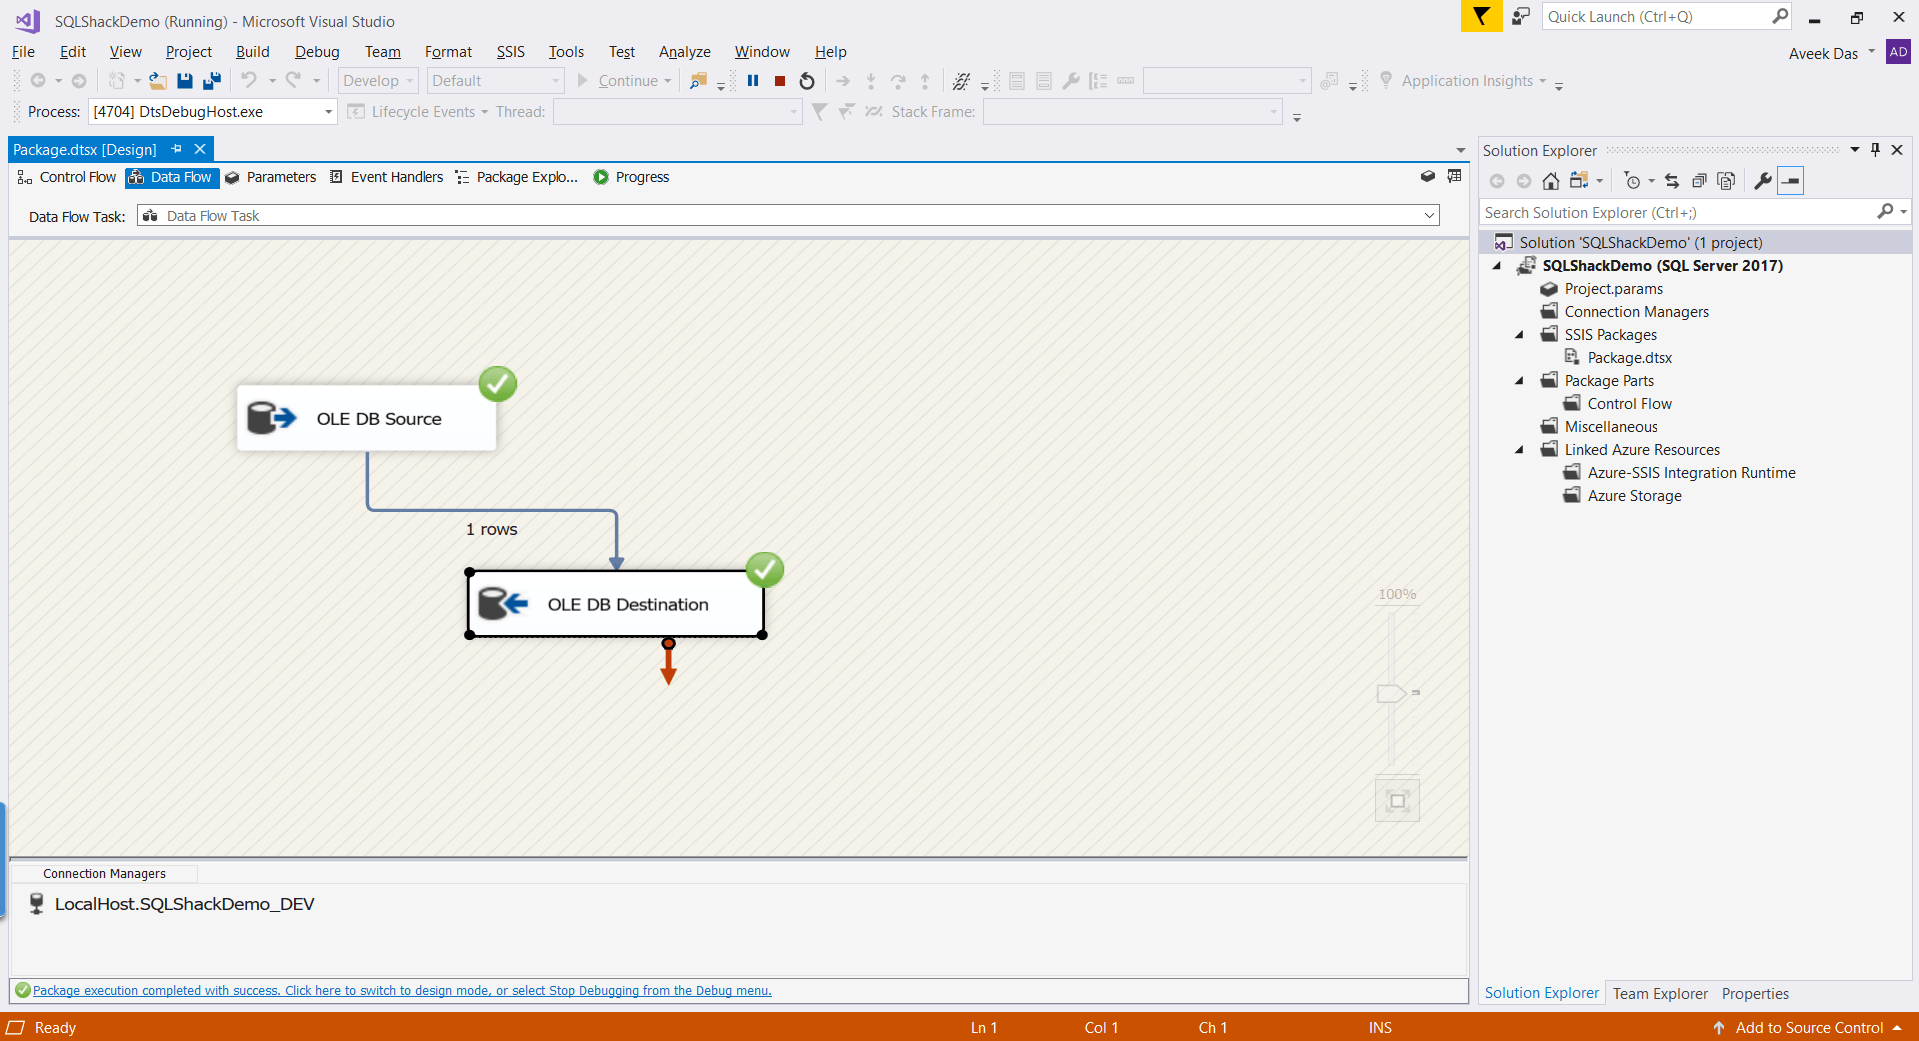Click the Break All pause icon
This screenshot has width=1919, height=1041.
click(x=752, y=81)
